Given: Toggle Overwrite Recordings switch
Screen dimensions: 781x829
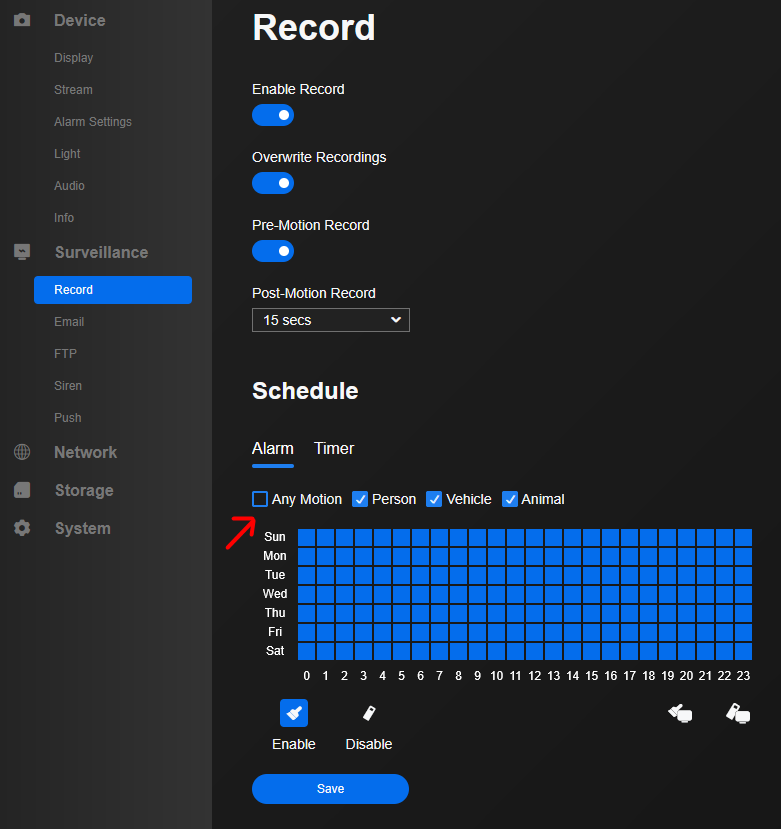Looking at the screenshot, I should tap(273, 183).
